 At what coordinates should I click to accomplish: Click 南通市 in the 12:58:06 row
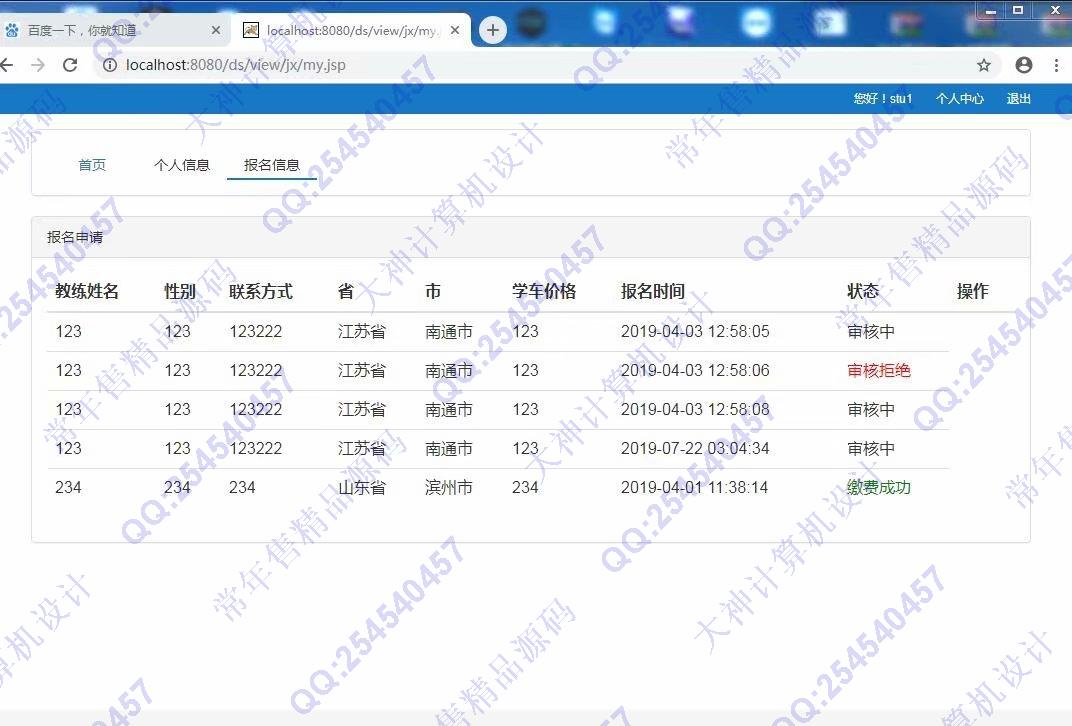(448, 371)
